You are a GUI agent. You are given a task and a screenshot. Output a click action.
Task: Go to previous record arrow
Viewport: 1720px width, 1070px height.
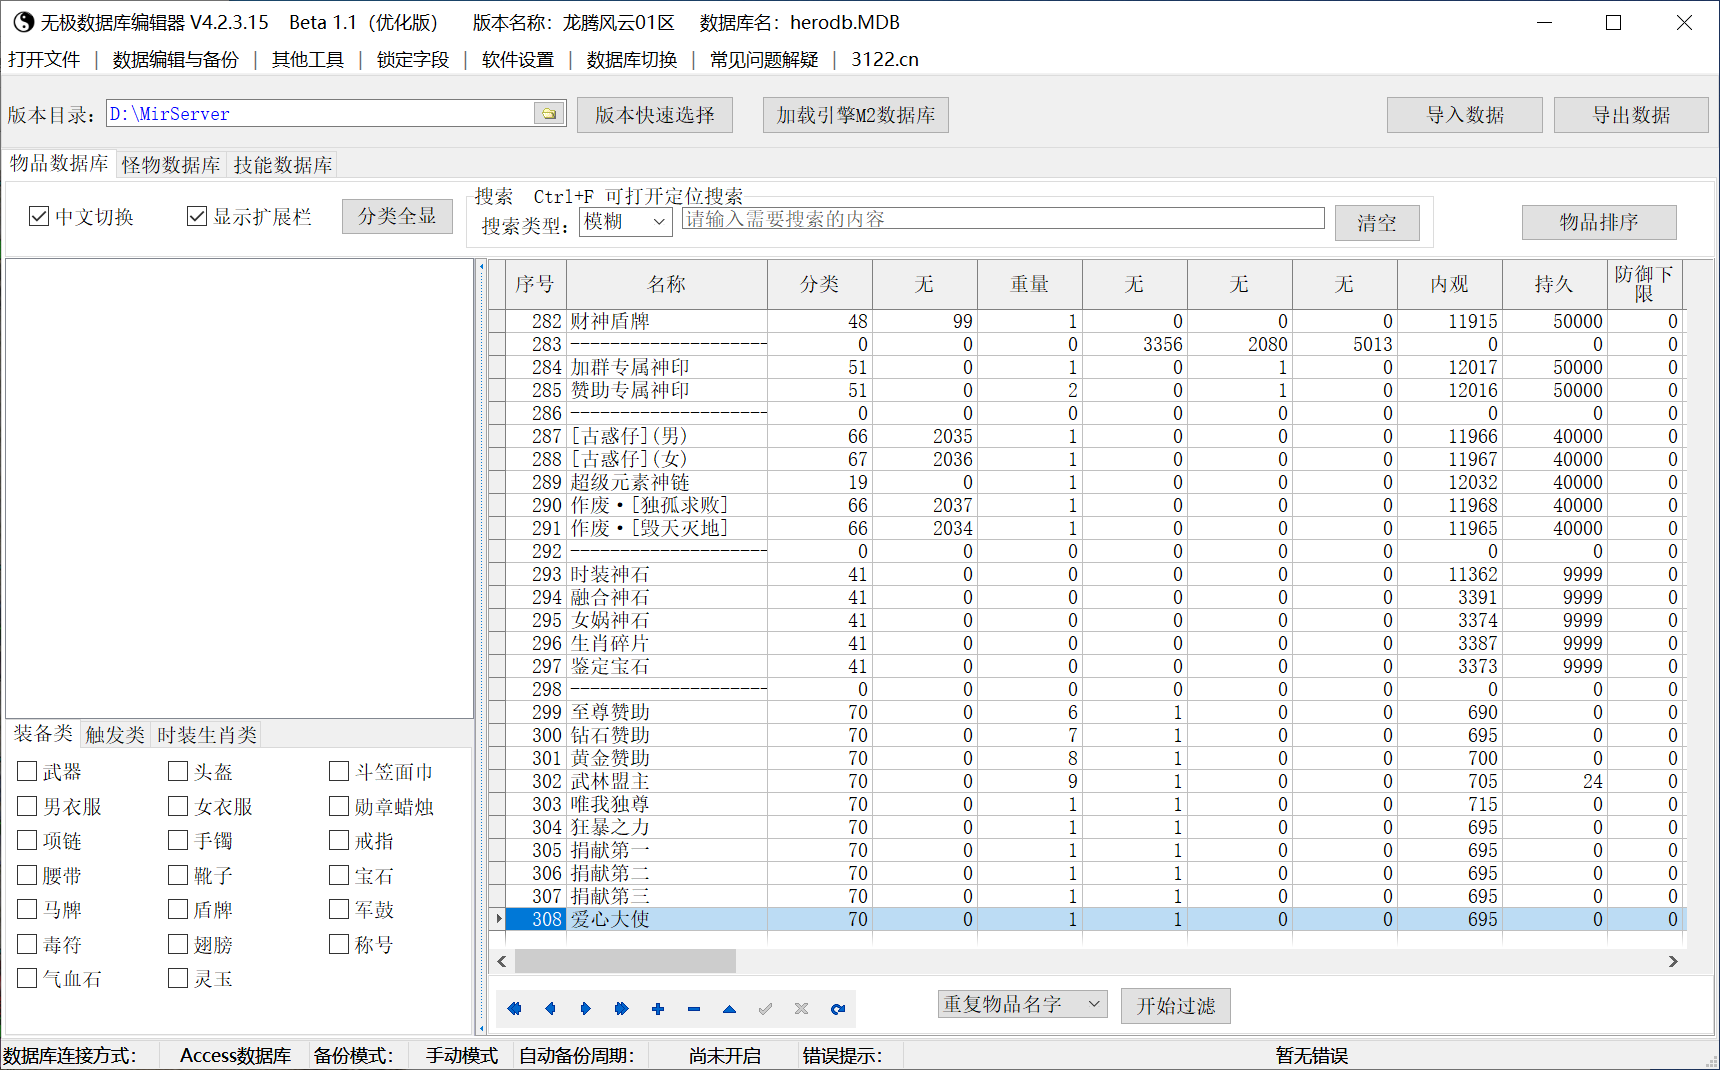click(550, 1008)
